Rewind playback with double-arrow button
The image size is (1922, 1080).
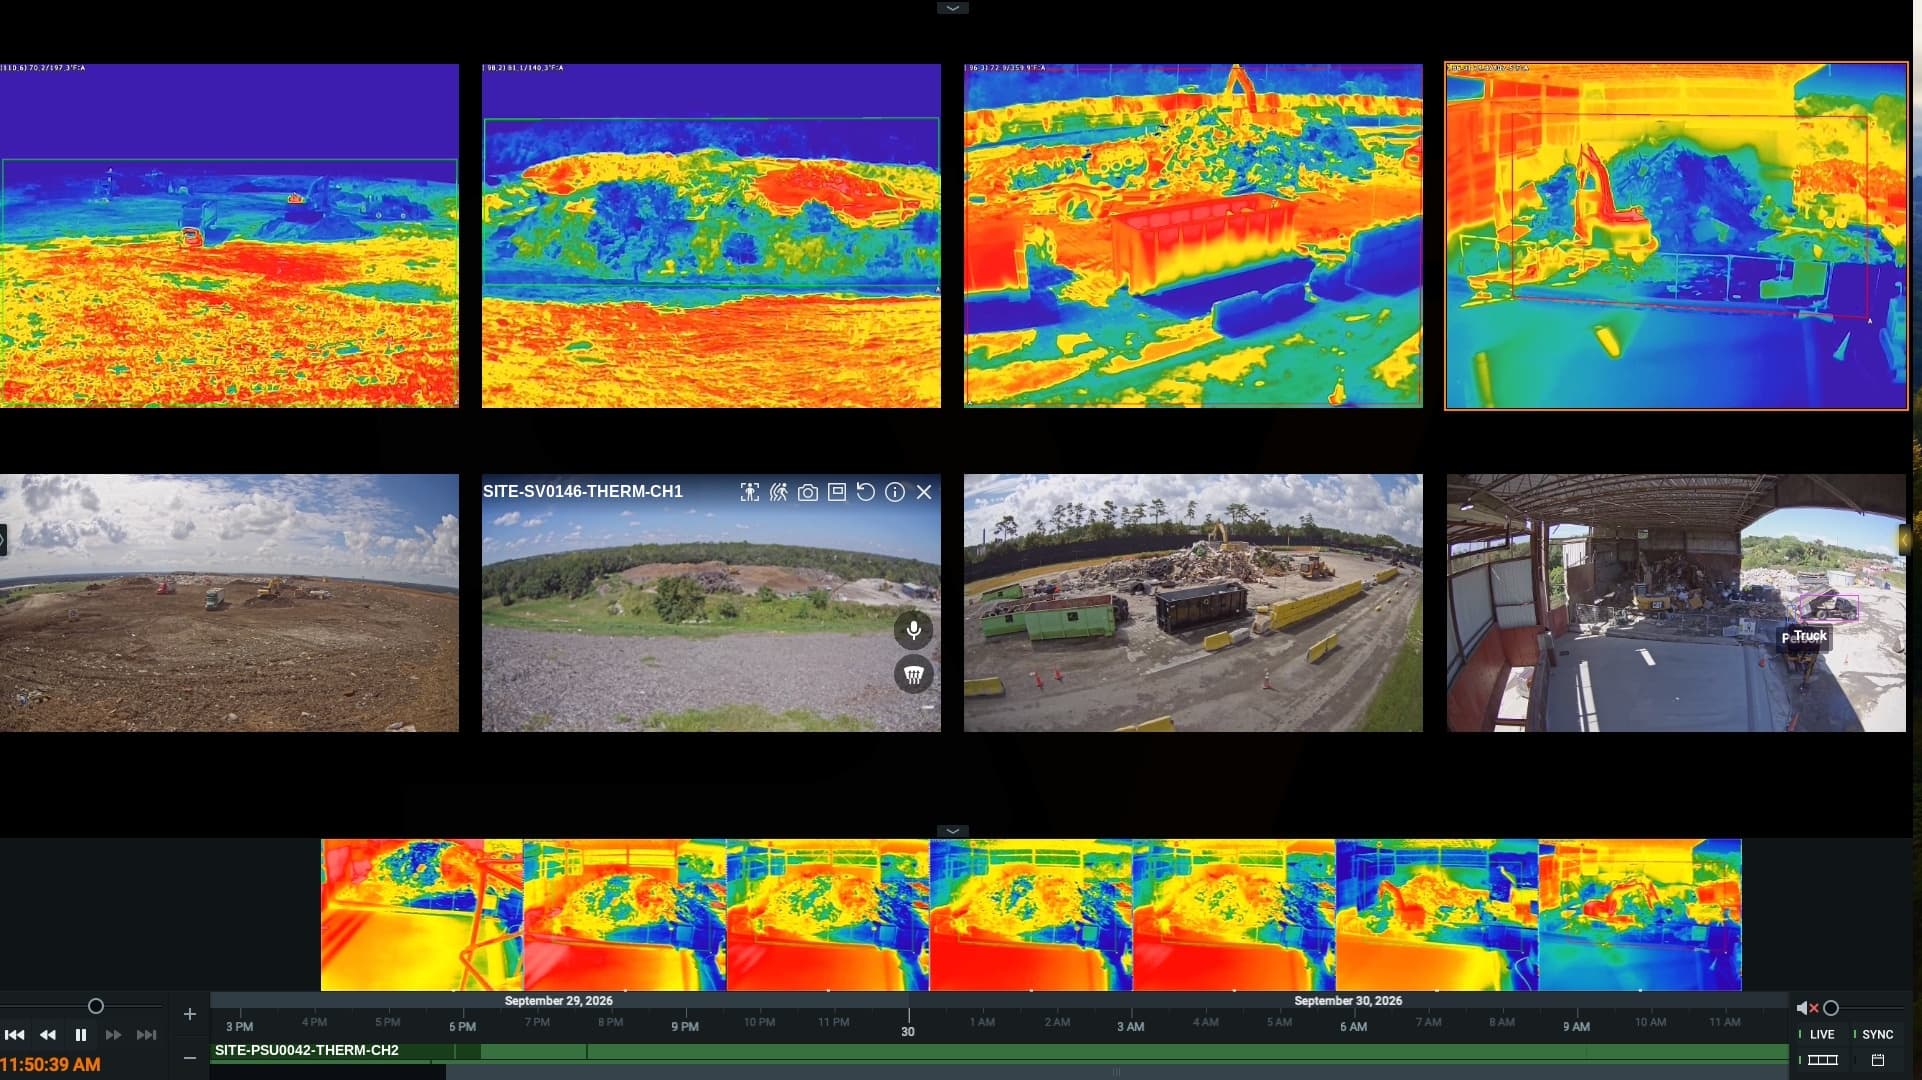click(47, 1035)
